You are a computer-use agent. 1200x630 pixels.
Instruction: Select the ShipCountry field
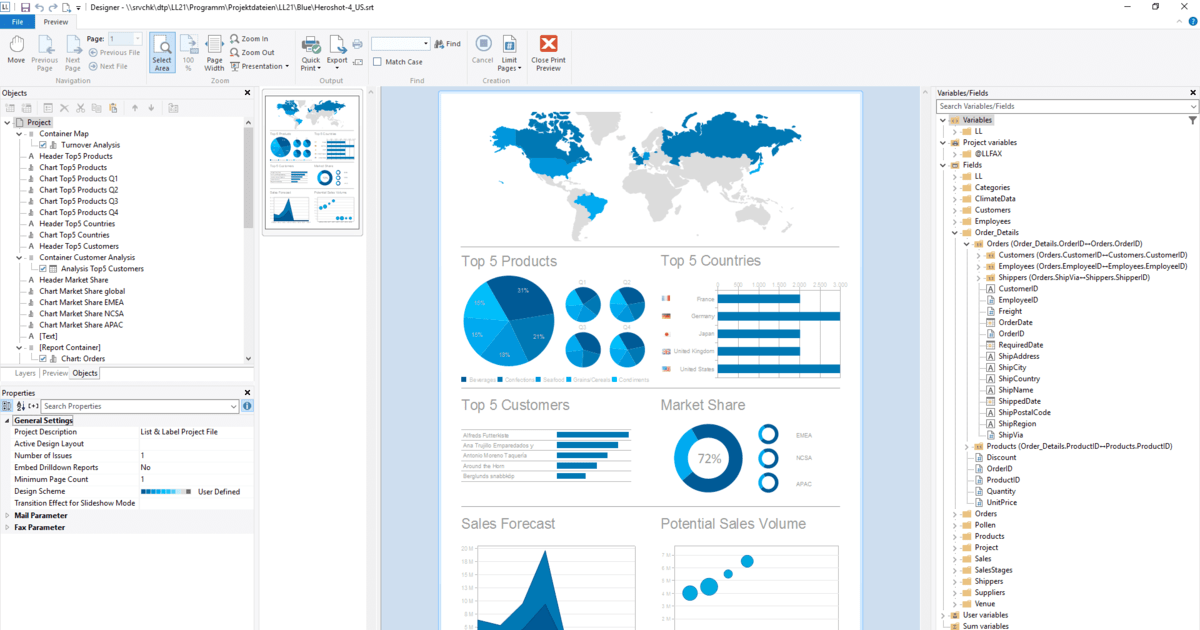point(1019,379)
